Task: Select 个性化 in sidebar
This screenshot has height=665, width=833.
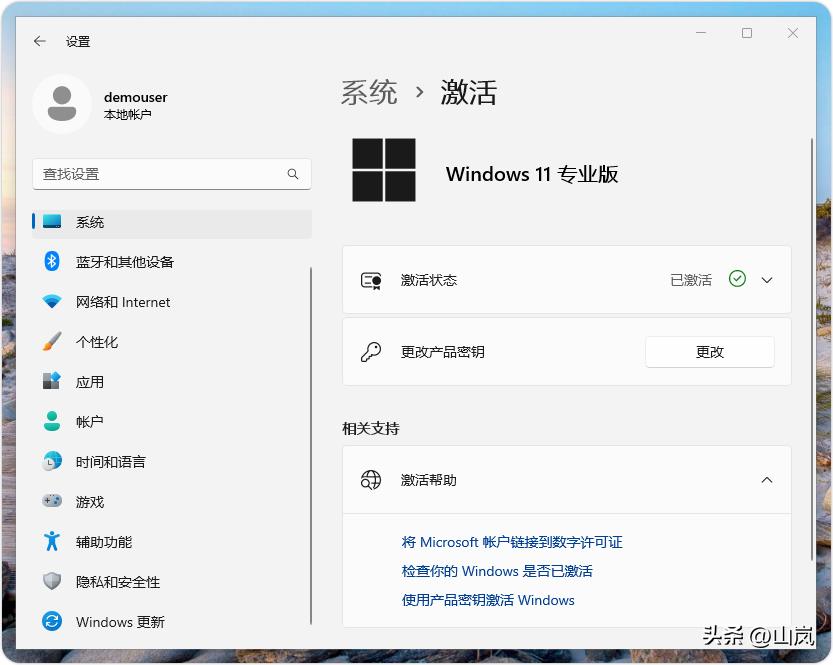Action: click(172, 342)
